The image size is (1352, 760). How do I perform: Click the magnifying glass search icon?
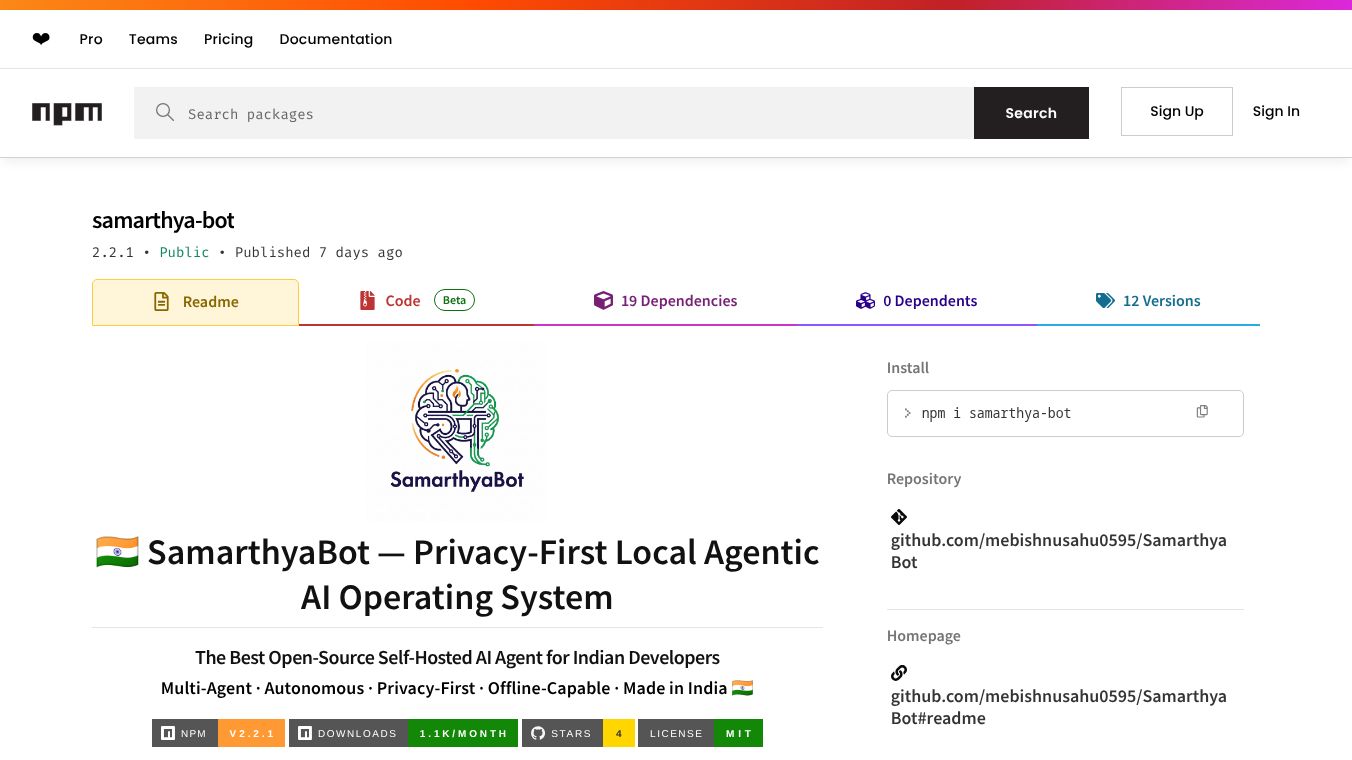pos(165,112)
